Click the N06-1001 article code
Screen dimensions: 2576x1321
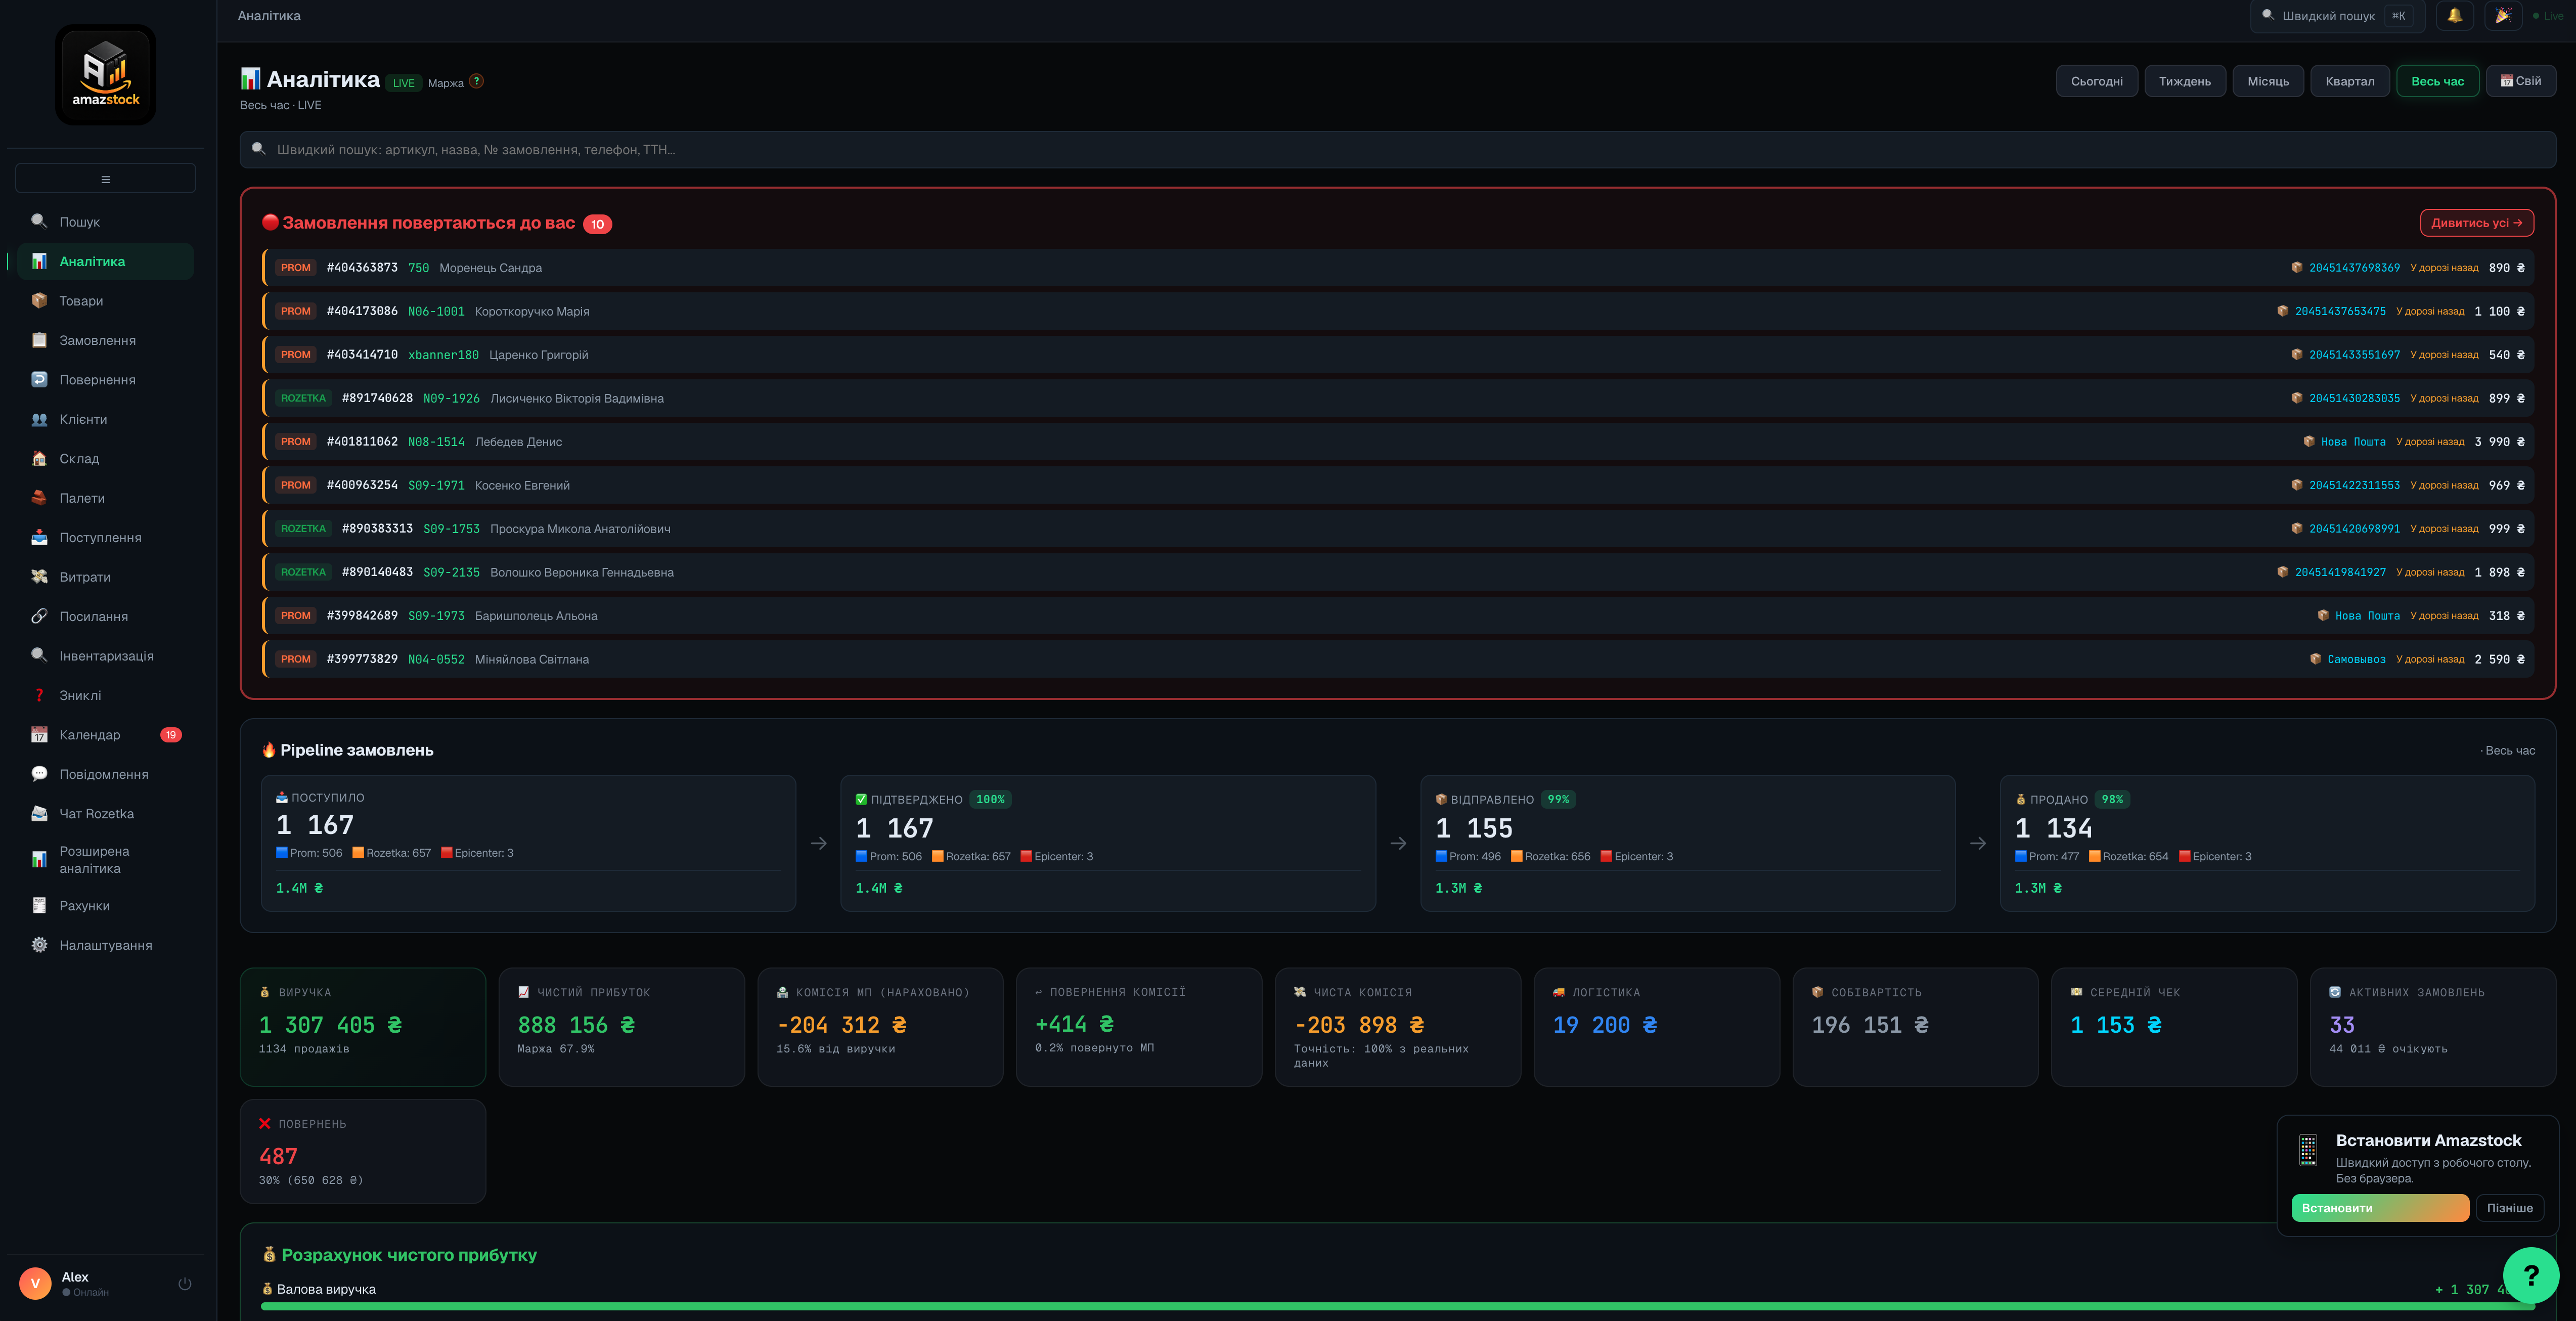pyautogui.click(x=436, y=311)
